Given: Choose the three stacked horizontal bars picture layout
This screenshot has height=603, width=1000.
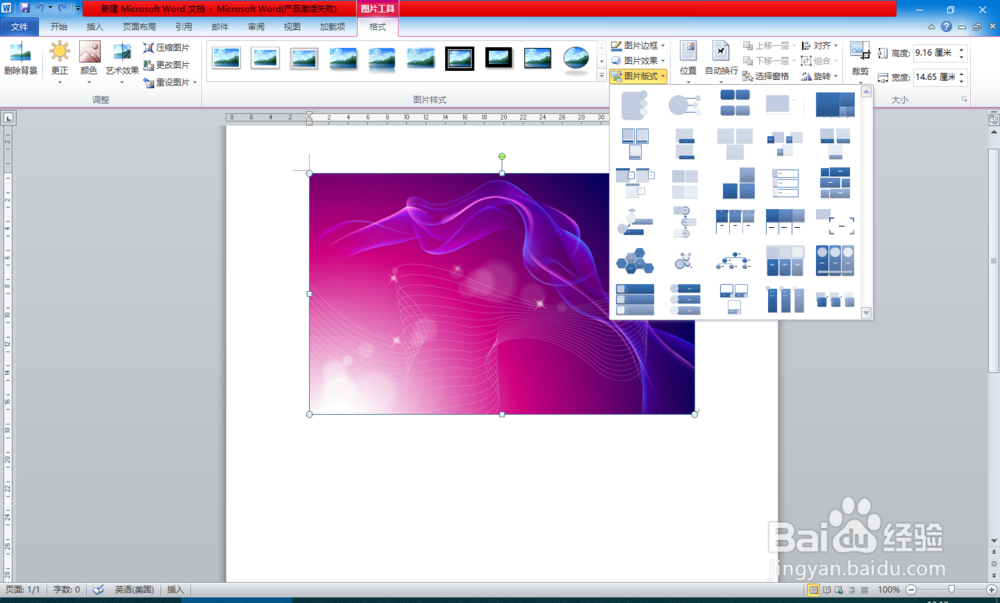Looking at the screenshot, I should (635, 299).
